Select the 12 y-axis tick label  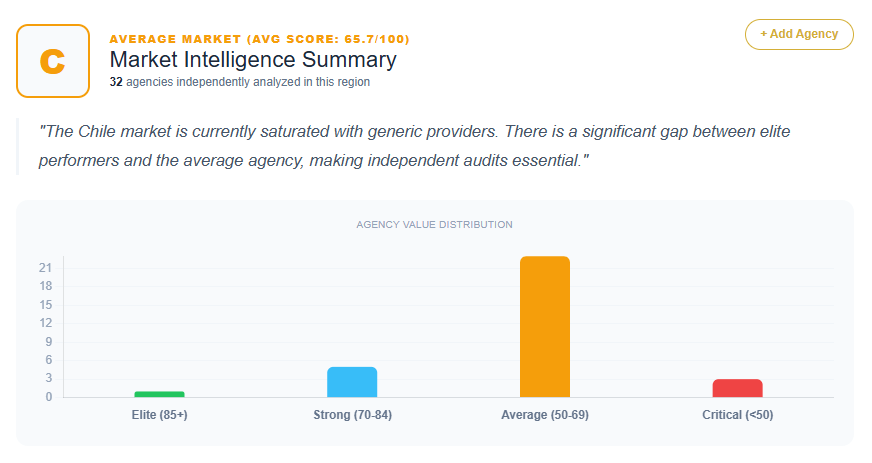(x=45, y=323)
